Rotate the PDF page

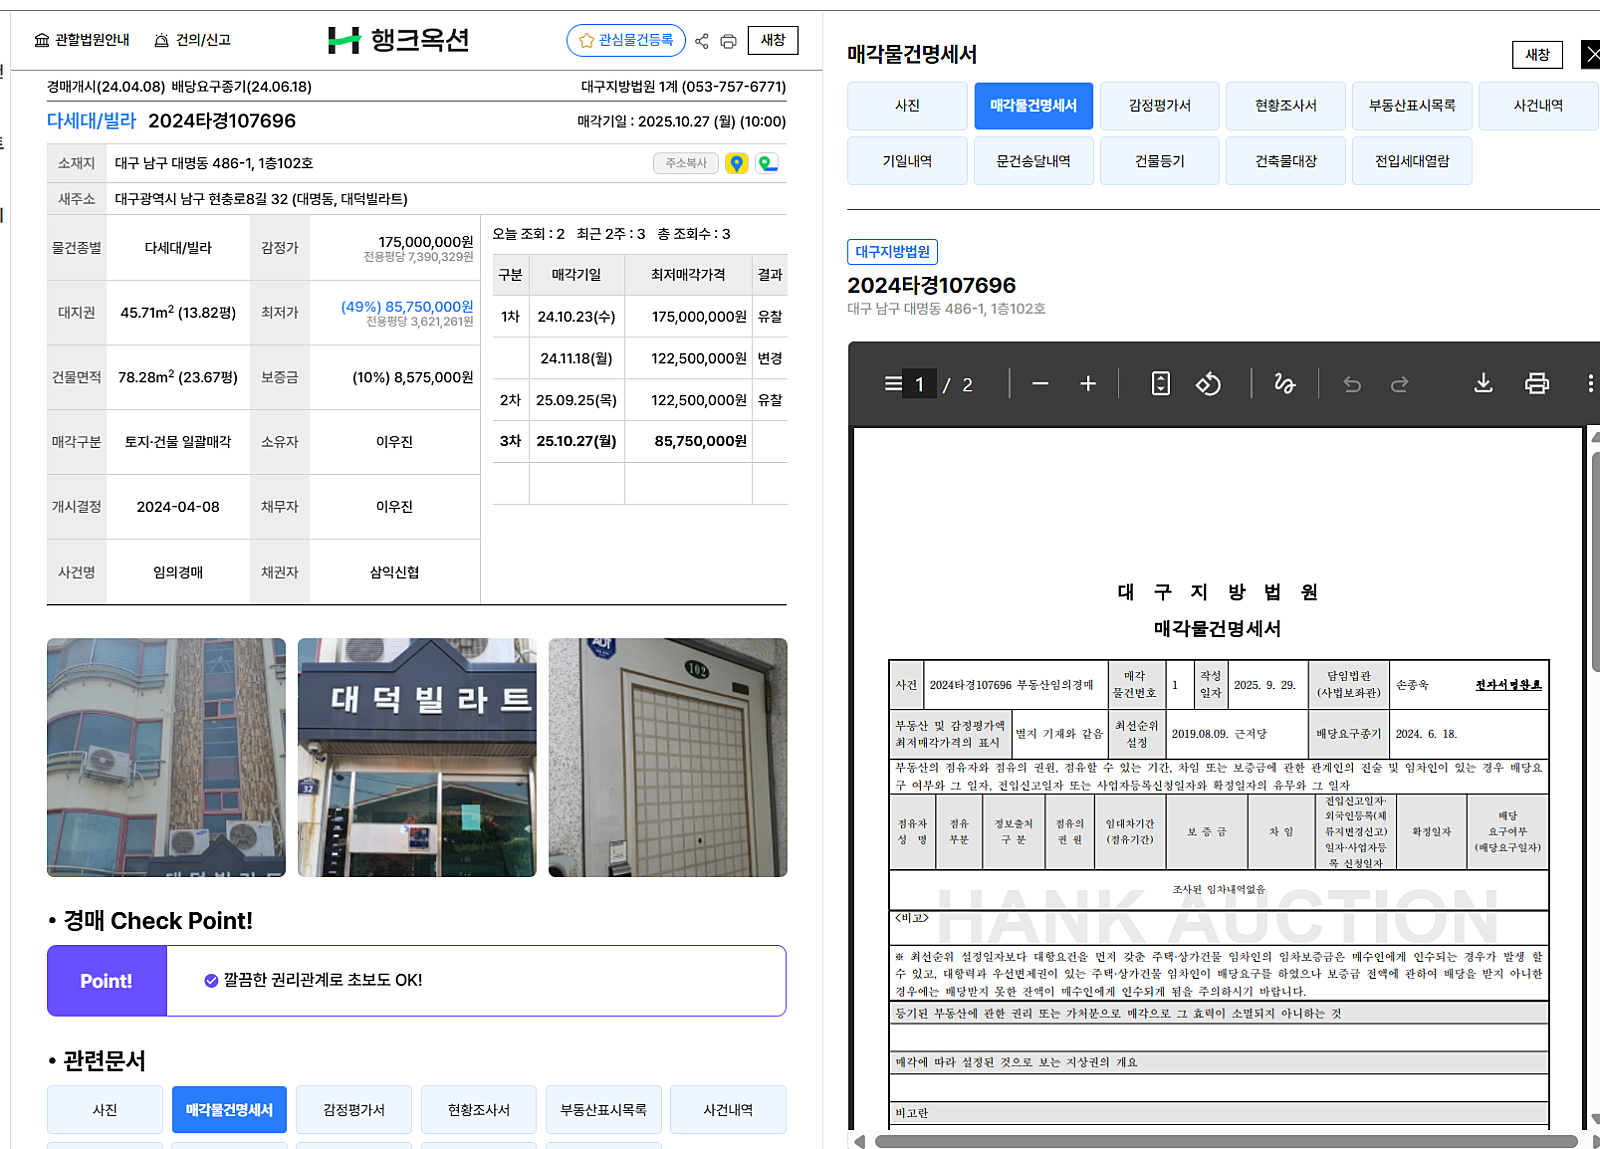click(1208, 384)
